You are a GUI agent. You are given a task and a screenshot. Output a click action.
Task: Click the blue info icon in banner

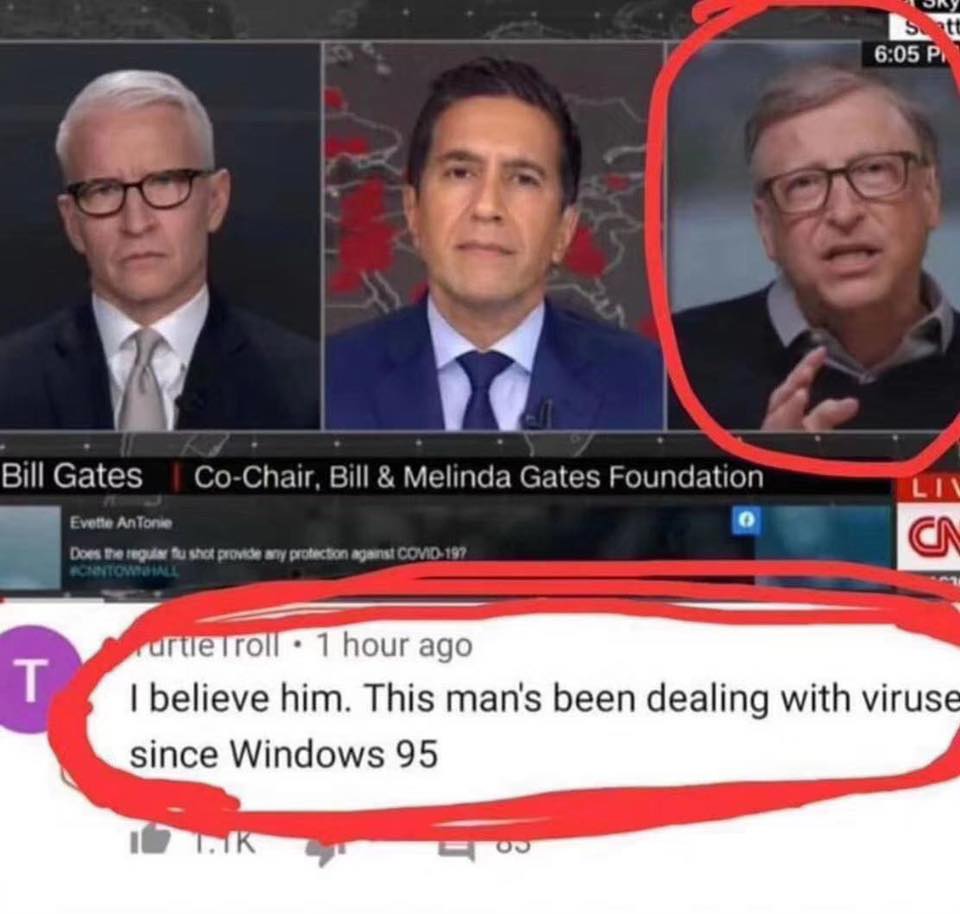(x=746, y=520)
